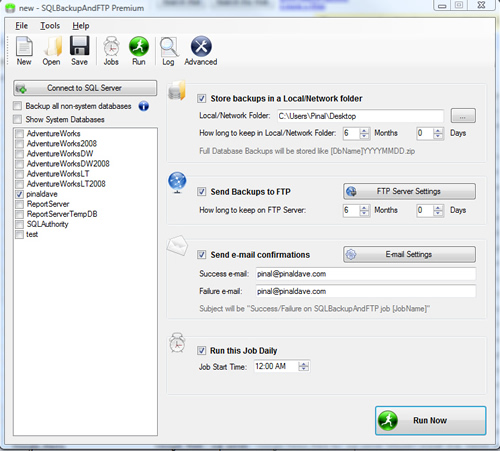500x451 pixels.
Task: Click the Success e-mail field
Action: click(366, 274)
